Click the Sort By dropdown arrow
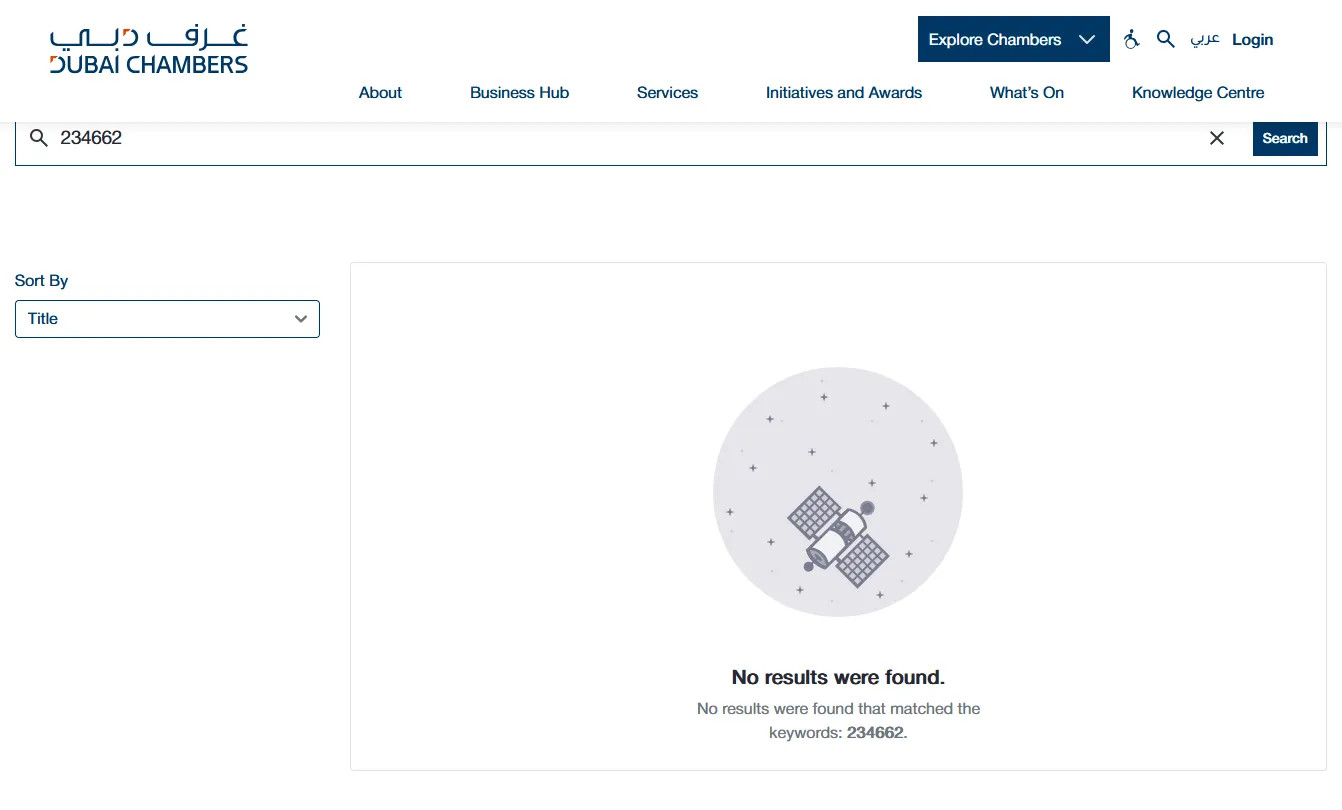Viewport: 1342px width, 810px height. [x=301, y=319]
